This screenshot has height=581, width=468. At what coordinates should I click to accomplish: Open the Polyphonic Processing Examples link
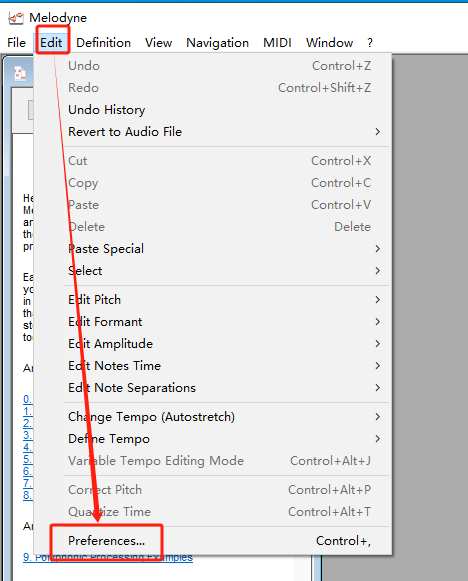click(x=108, y=558)
